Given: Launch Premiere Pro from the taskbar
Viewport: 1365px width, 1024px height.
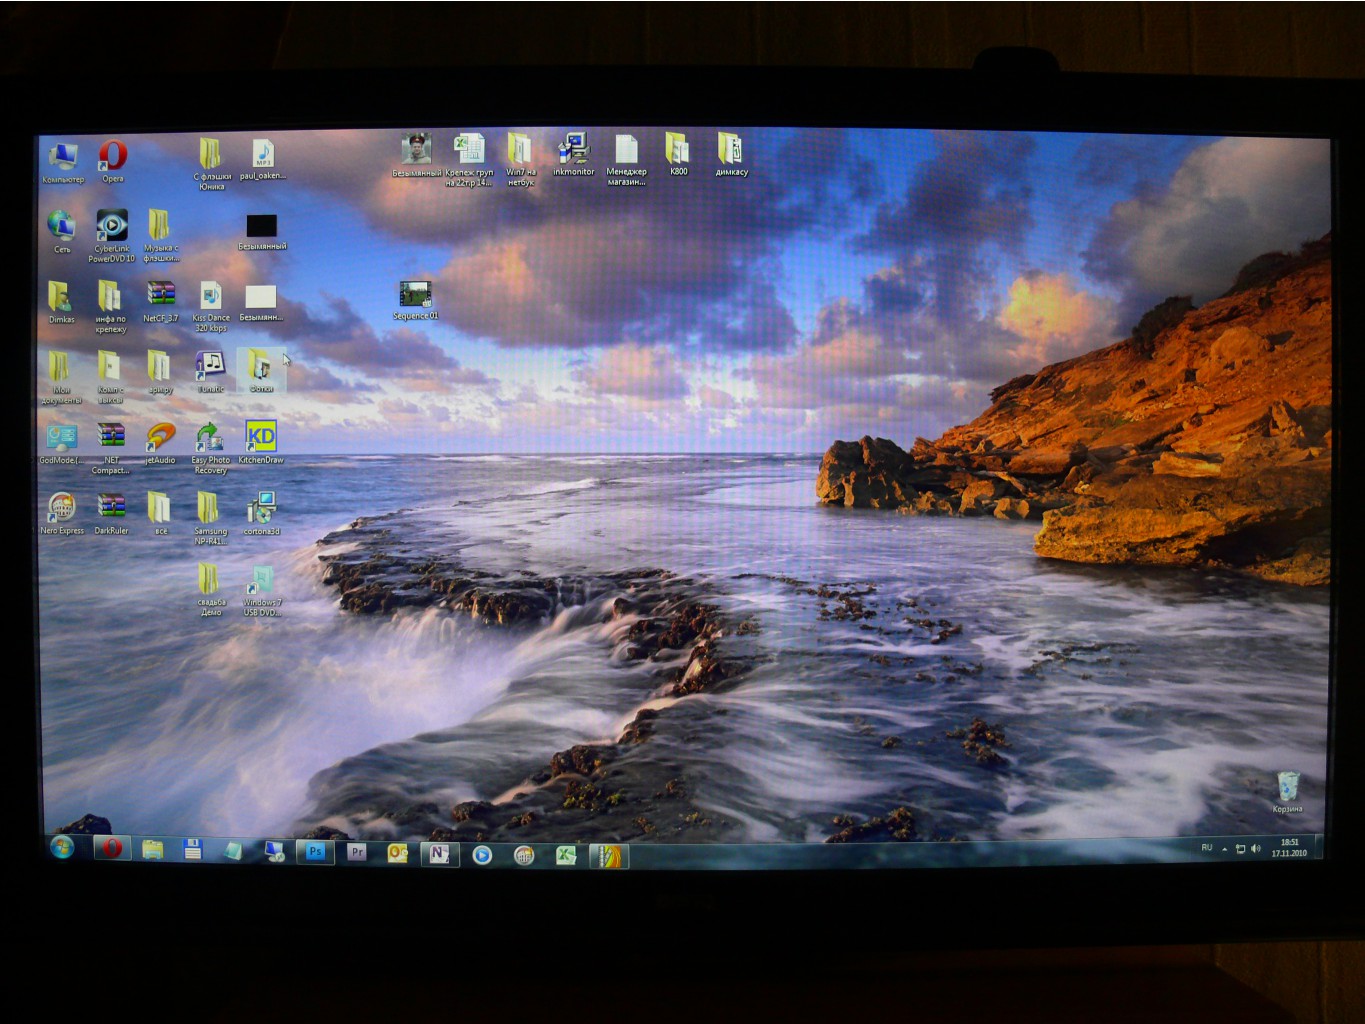Looking at the screenshot, I should pos(356,852).
